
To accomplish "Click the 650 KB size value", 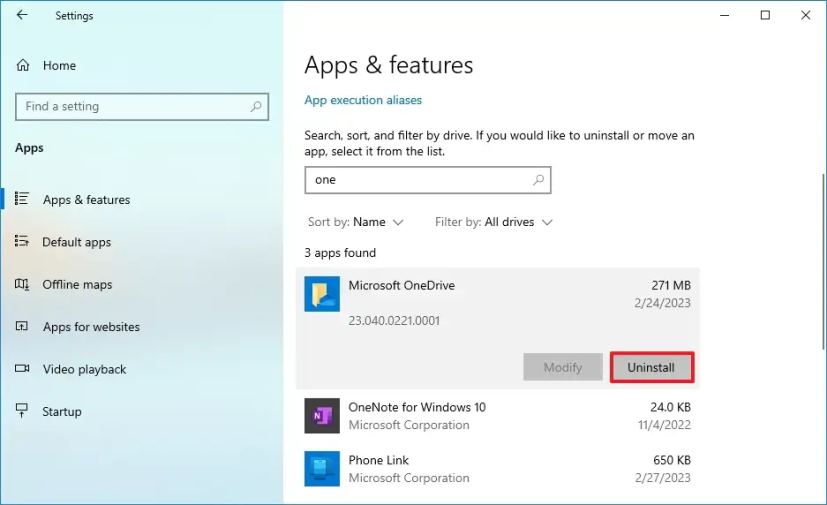I will click(x=671, y=460).
